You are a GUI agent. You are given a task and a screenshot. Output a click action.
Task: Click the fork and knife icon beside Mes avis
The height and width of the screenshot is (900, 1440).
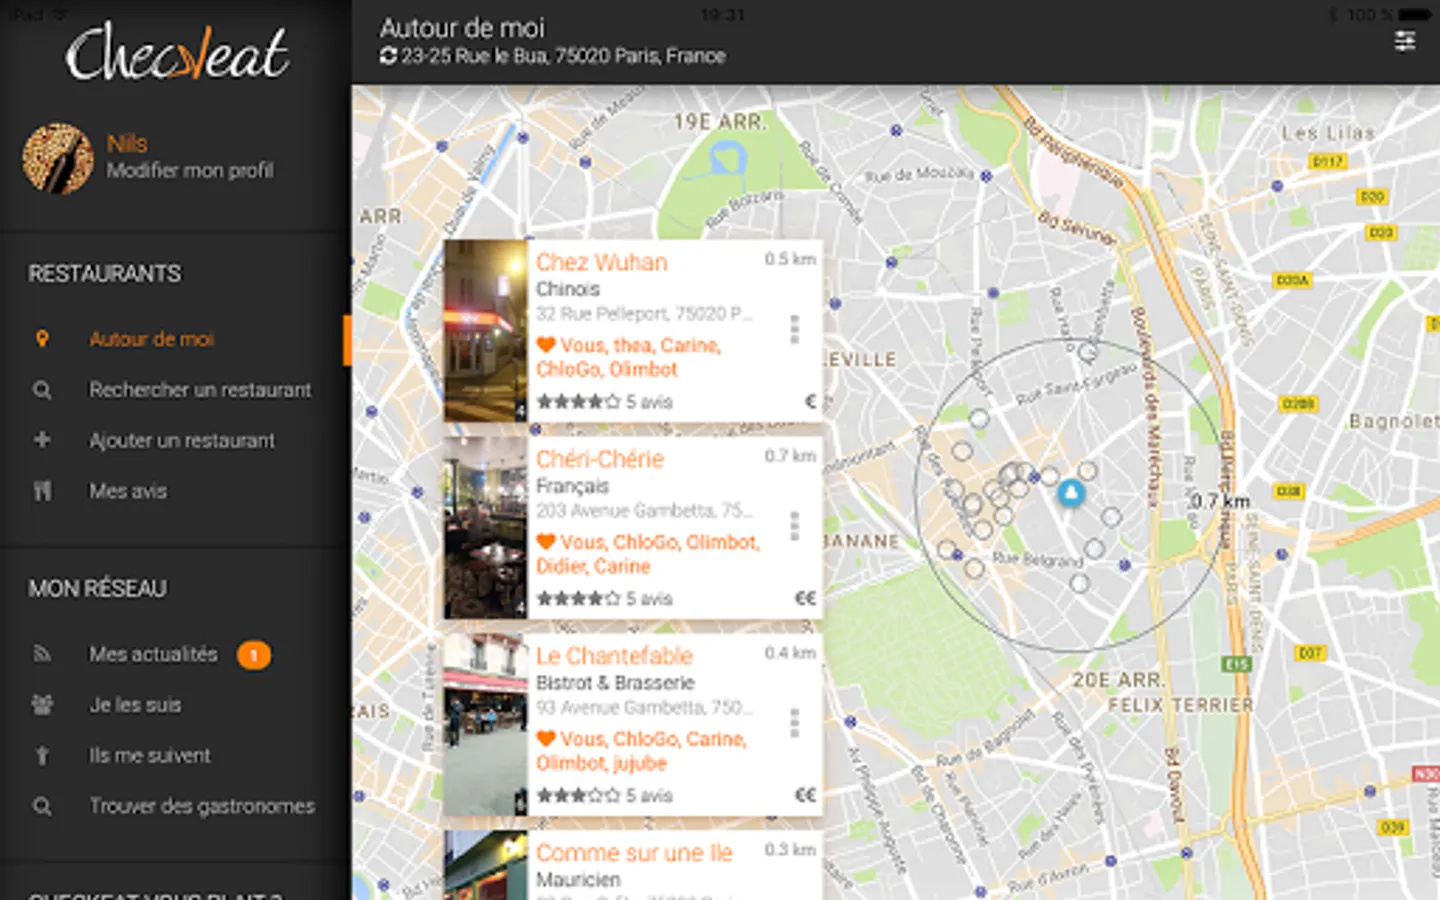(x=42, y=491)
